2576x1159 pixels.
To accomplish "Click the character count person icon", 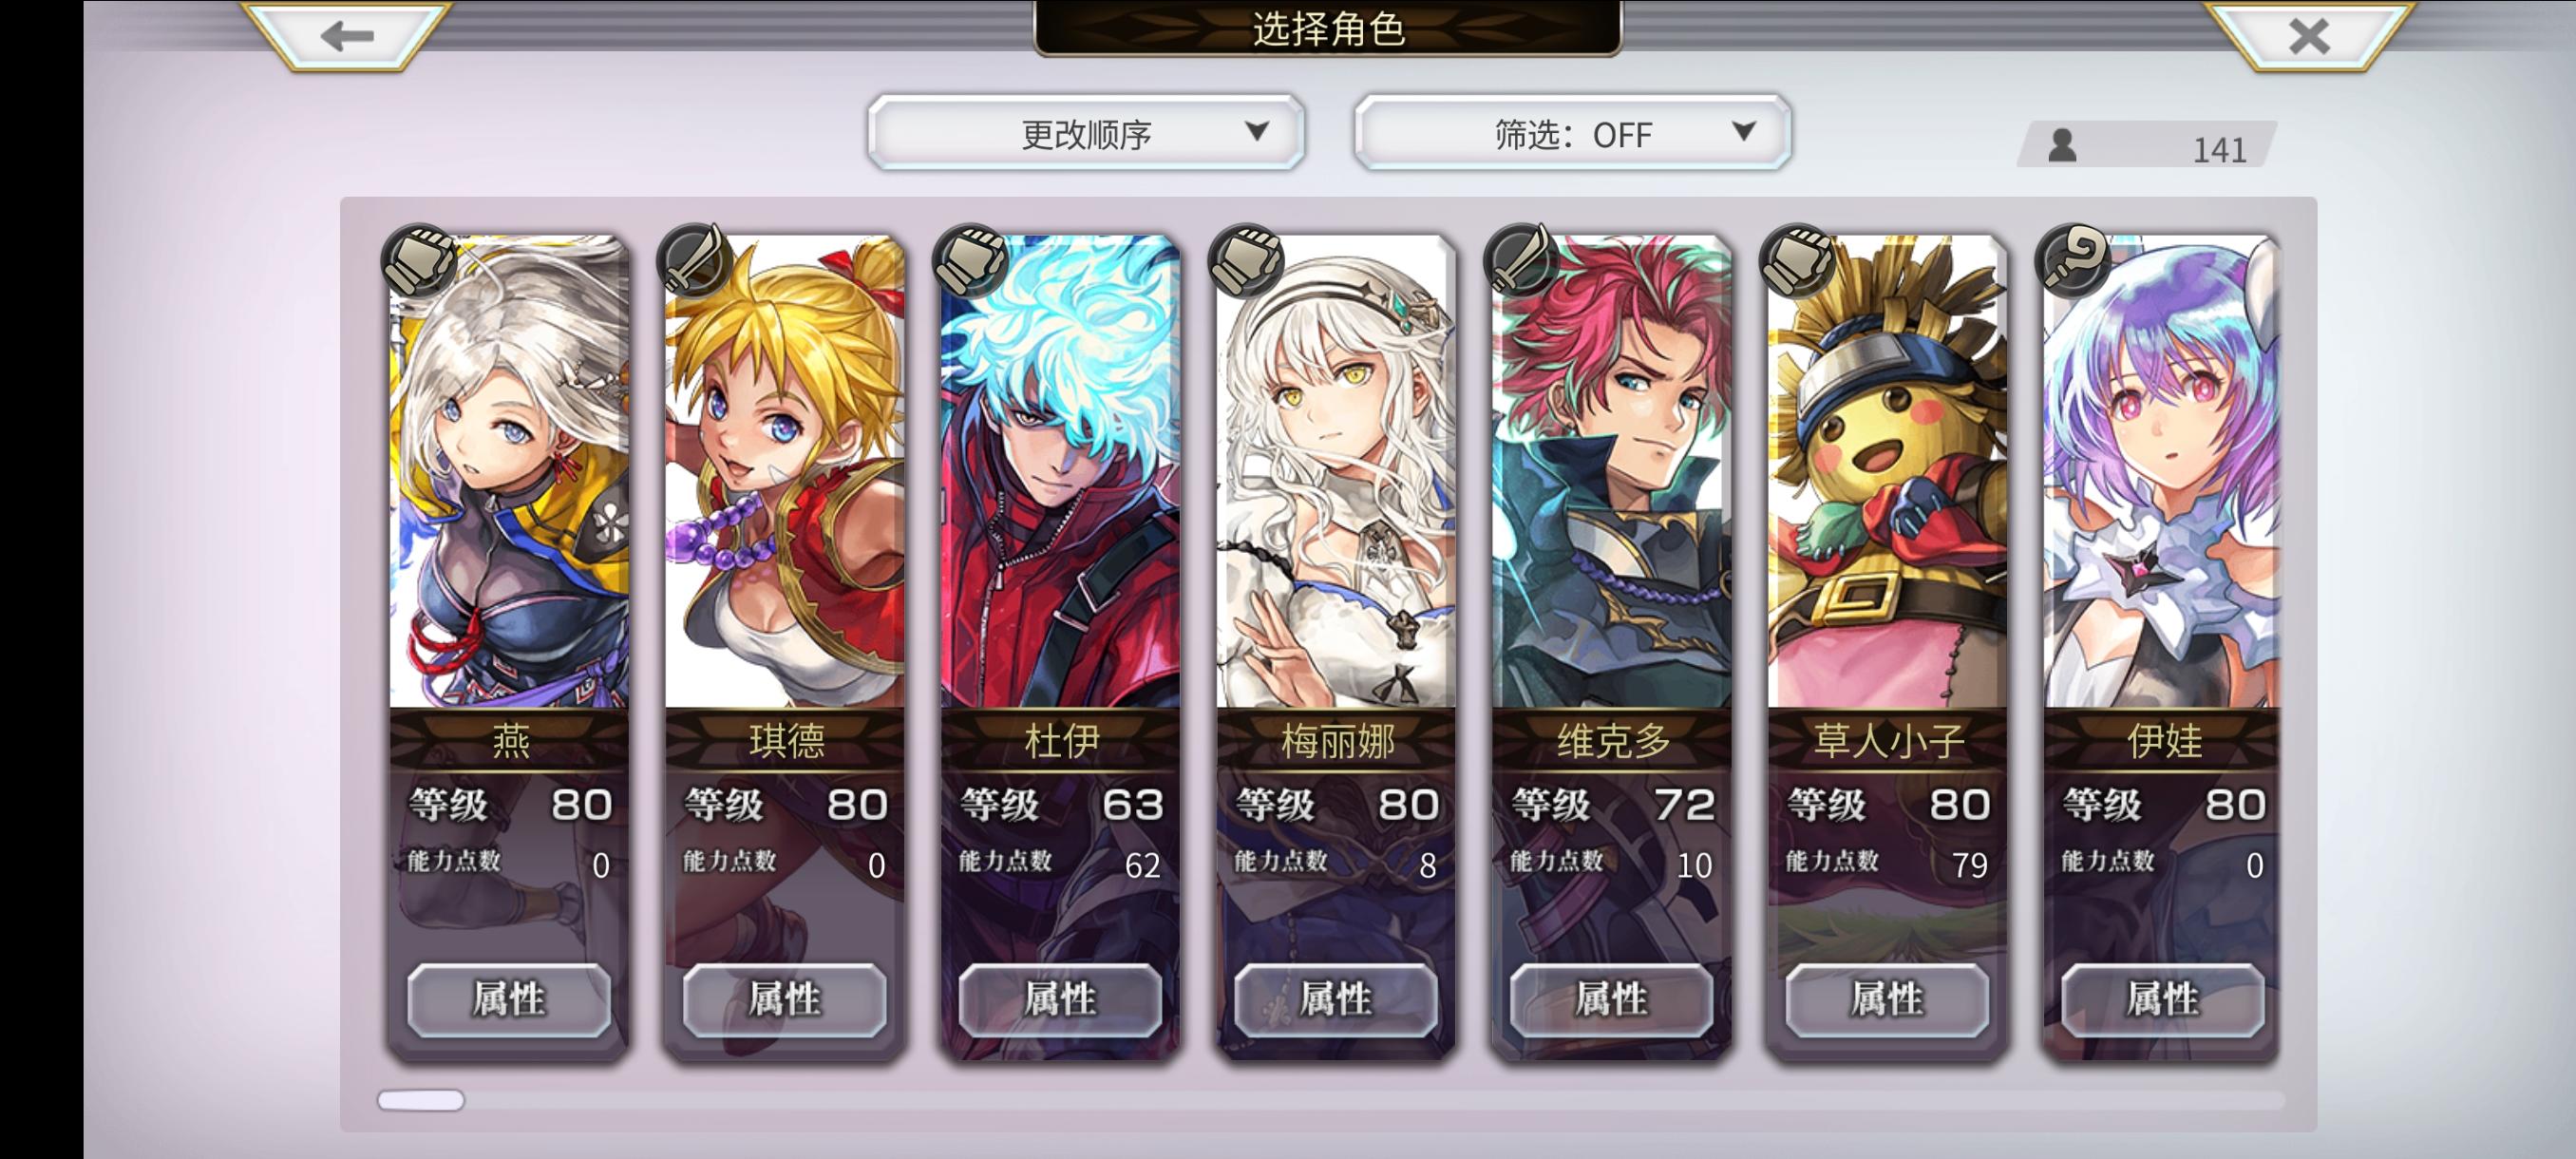I will tap(2062, 146).
